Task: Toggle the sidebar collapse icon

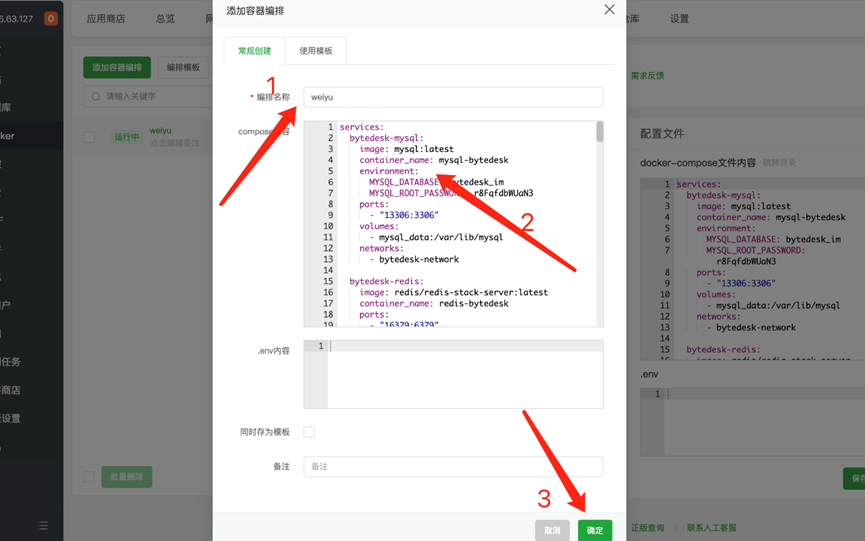Action: (42, 526)
